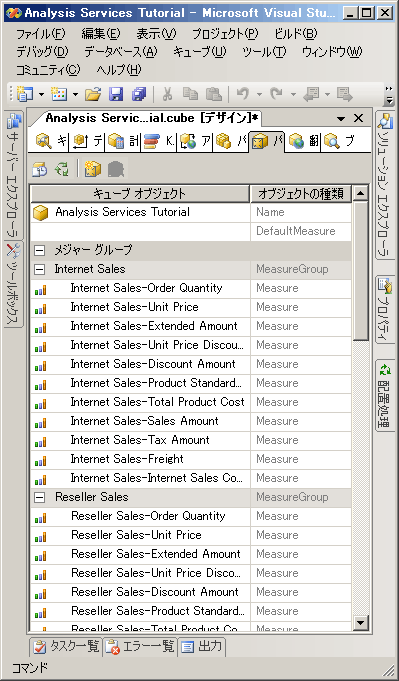Viewport: 399px width, 681px height.
Task: Switch to the KPI tab
Action: [158, 141]
